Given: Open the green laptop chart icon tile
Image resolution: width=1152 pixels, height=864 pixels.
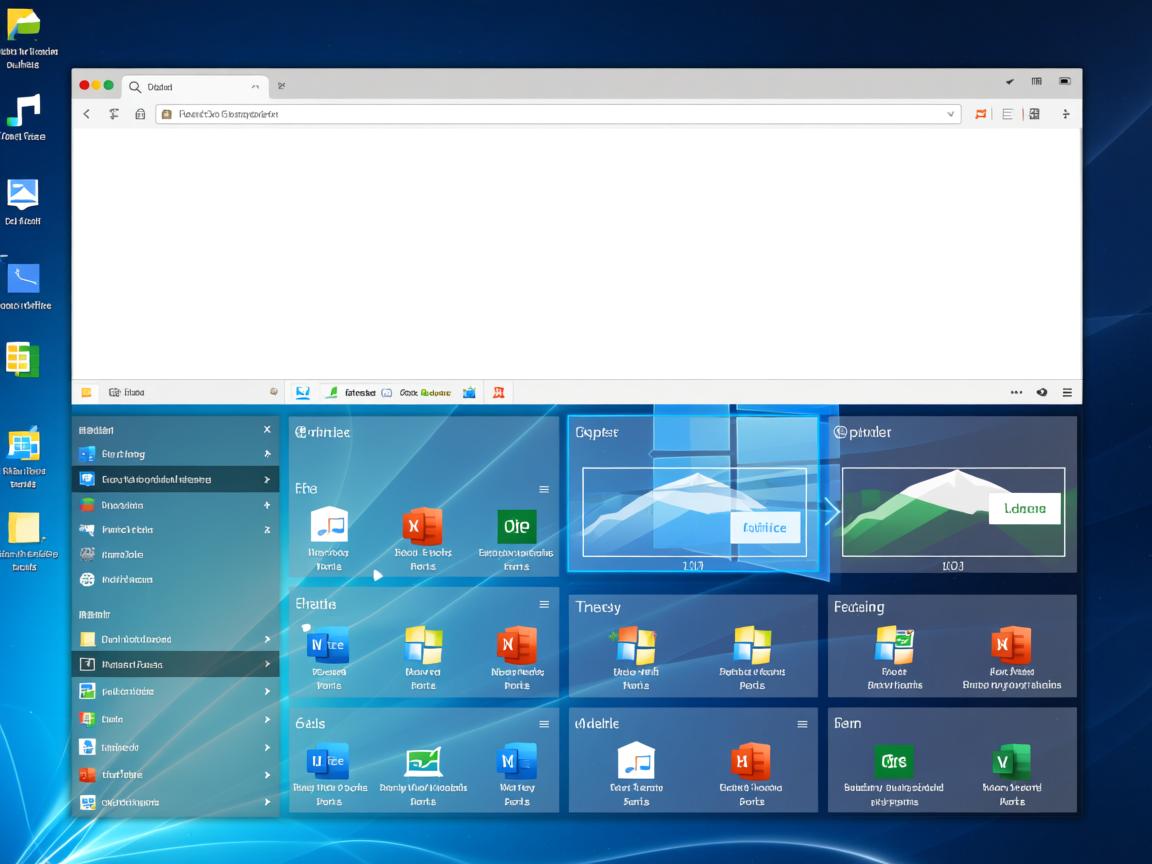Looking at the screenshot, I should point(423,761).
